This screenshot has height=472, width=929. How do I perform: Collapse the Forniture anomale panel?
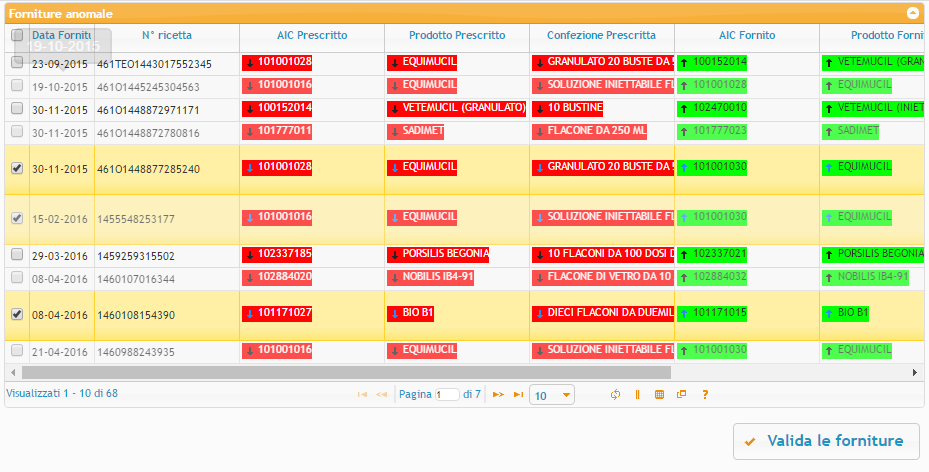pos(912,12)
